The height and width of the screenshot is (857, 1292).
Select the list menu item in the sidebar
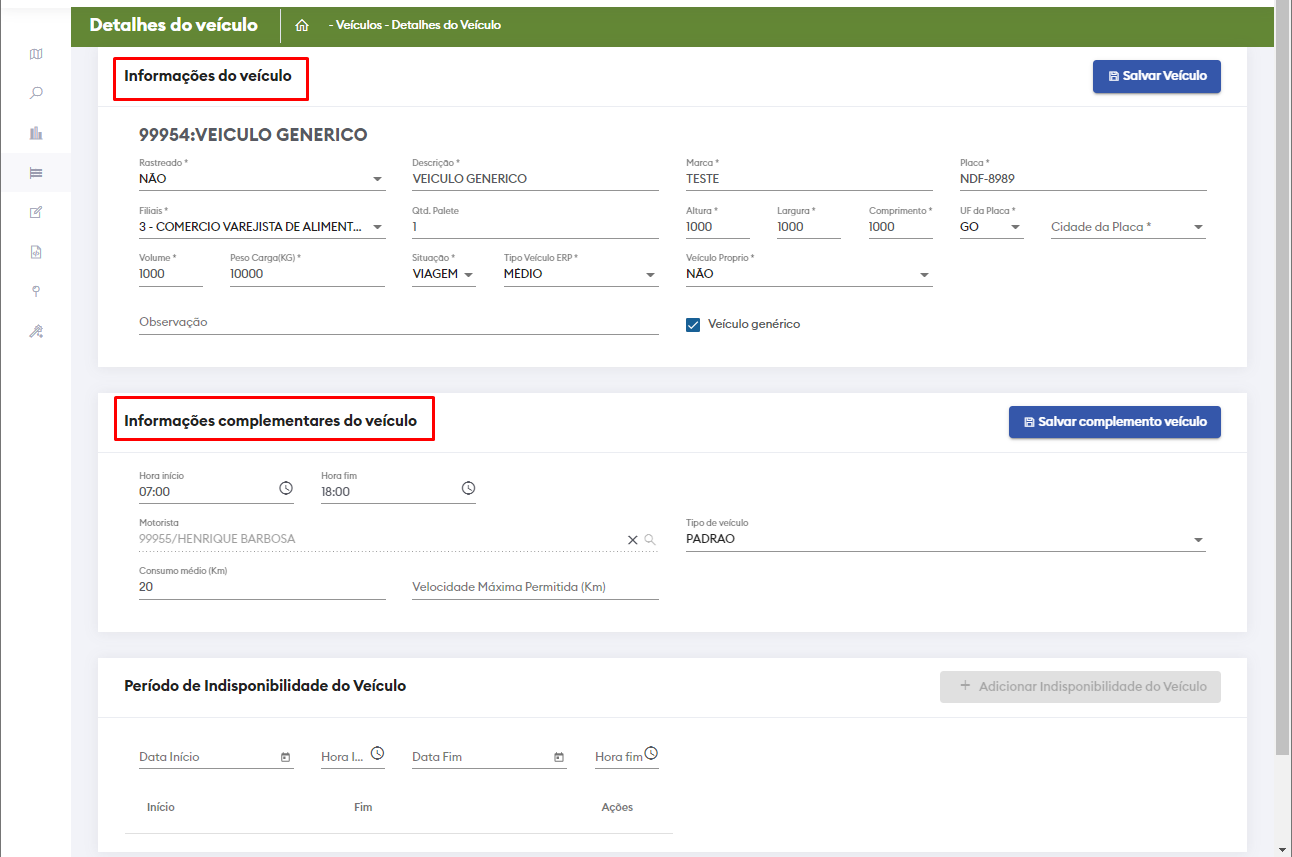click(36, 173)
